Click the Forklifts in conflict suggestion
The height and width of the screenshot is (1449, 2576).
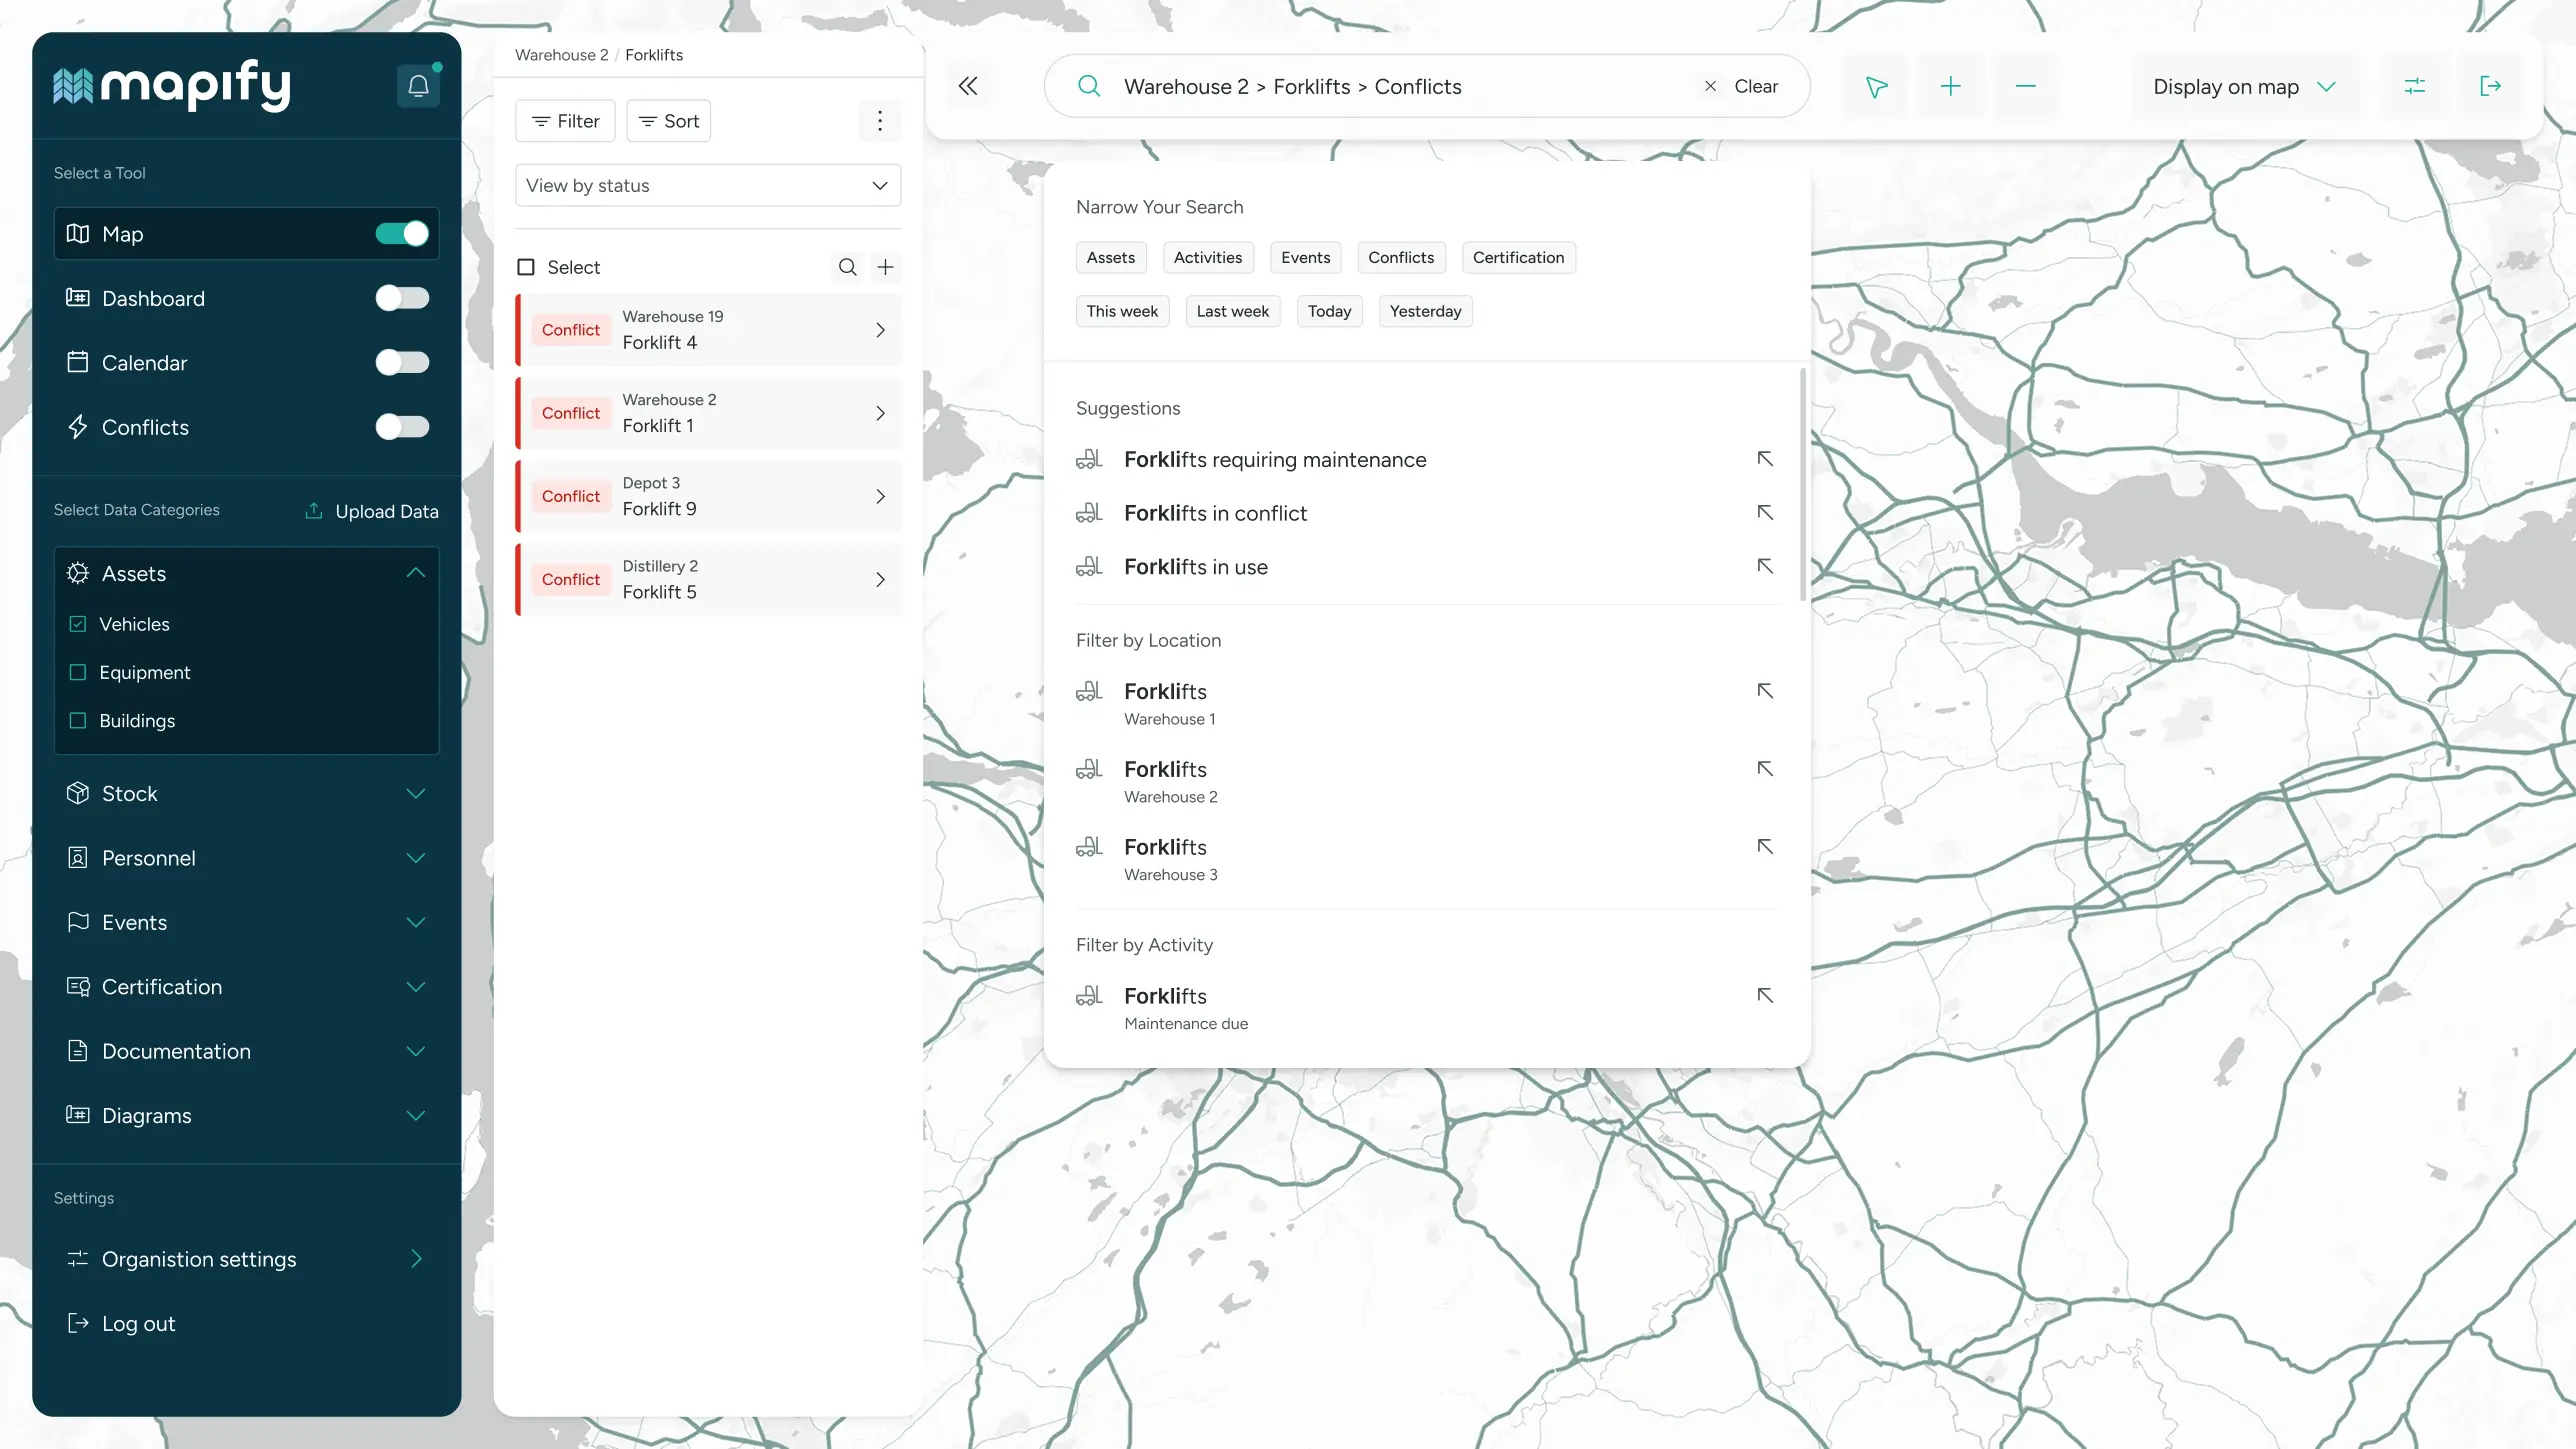point(1215,513)
